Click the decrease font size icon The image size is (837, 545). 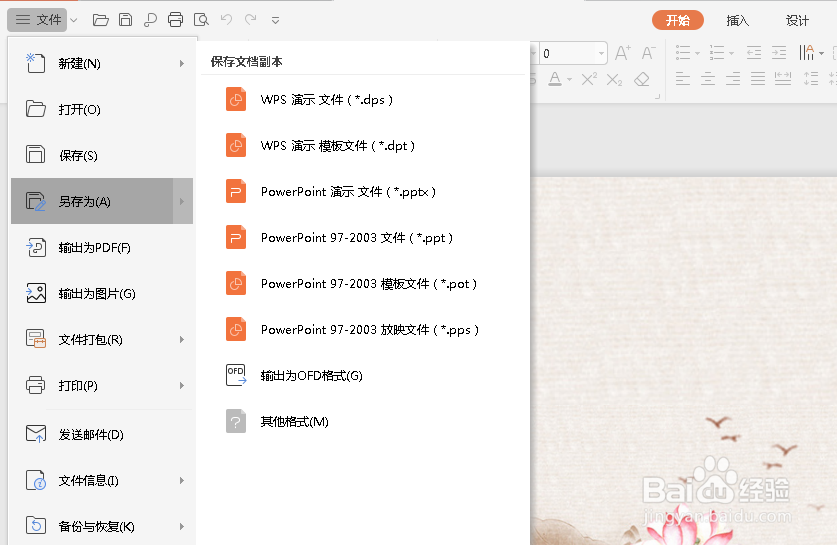coord(649,53)
